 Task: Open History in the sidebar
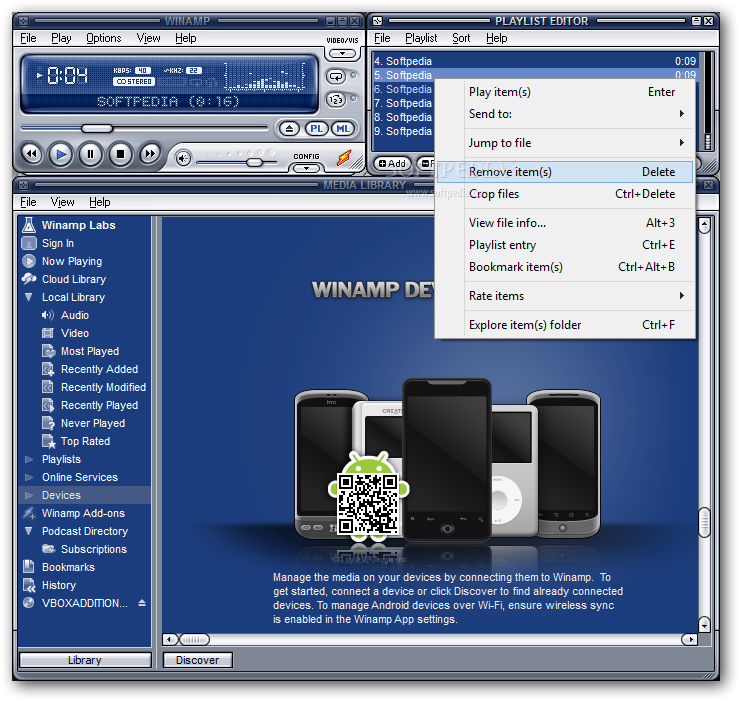(x=59, y=585)
